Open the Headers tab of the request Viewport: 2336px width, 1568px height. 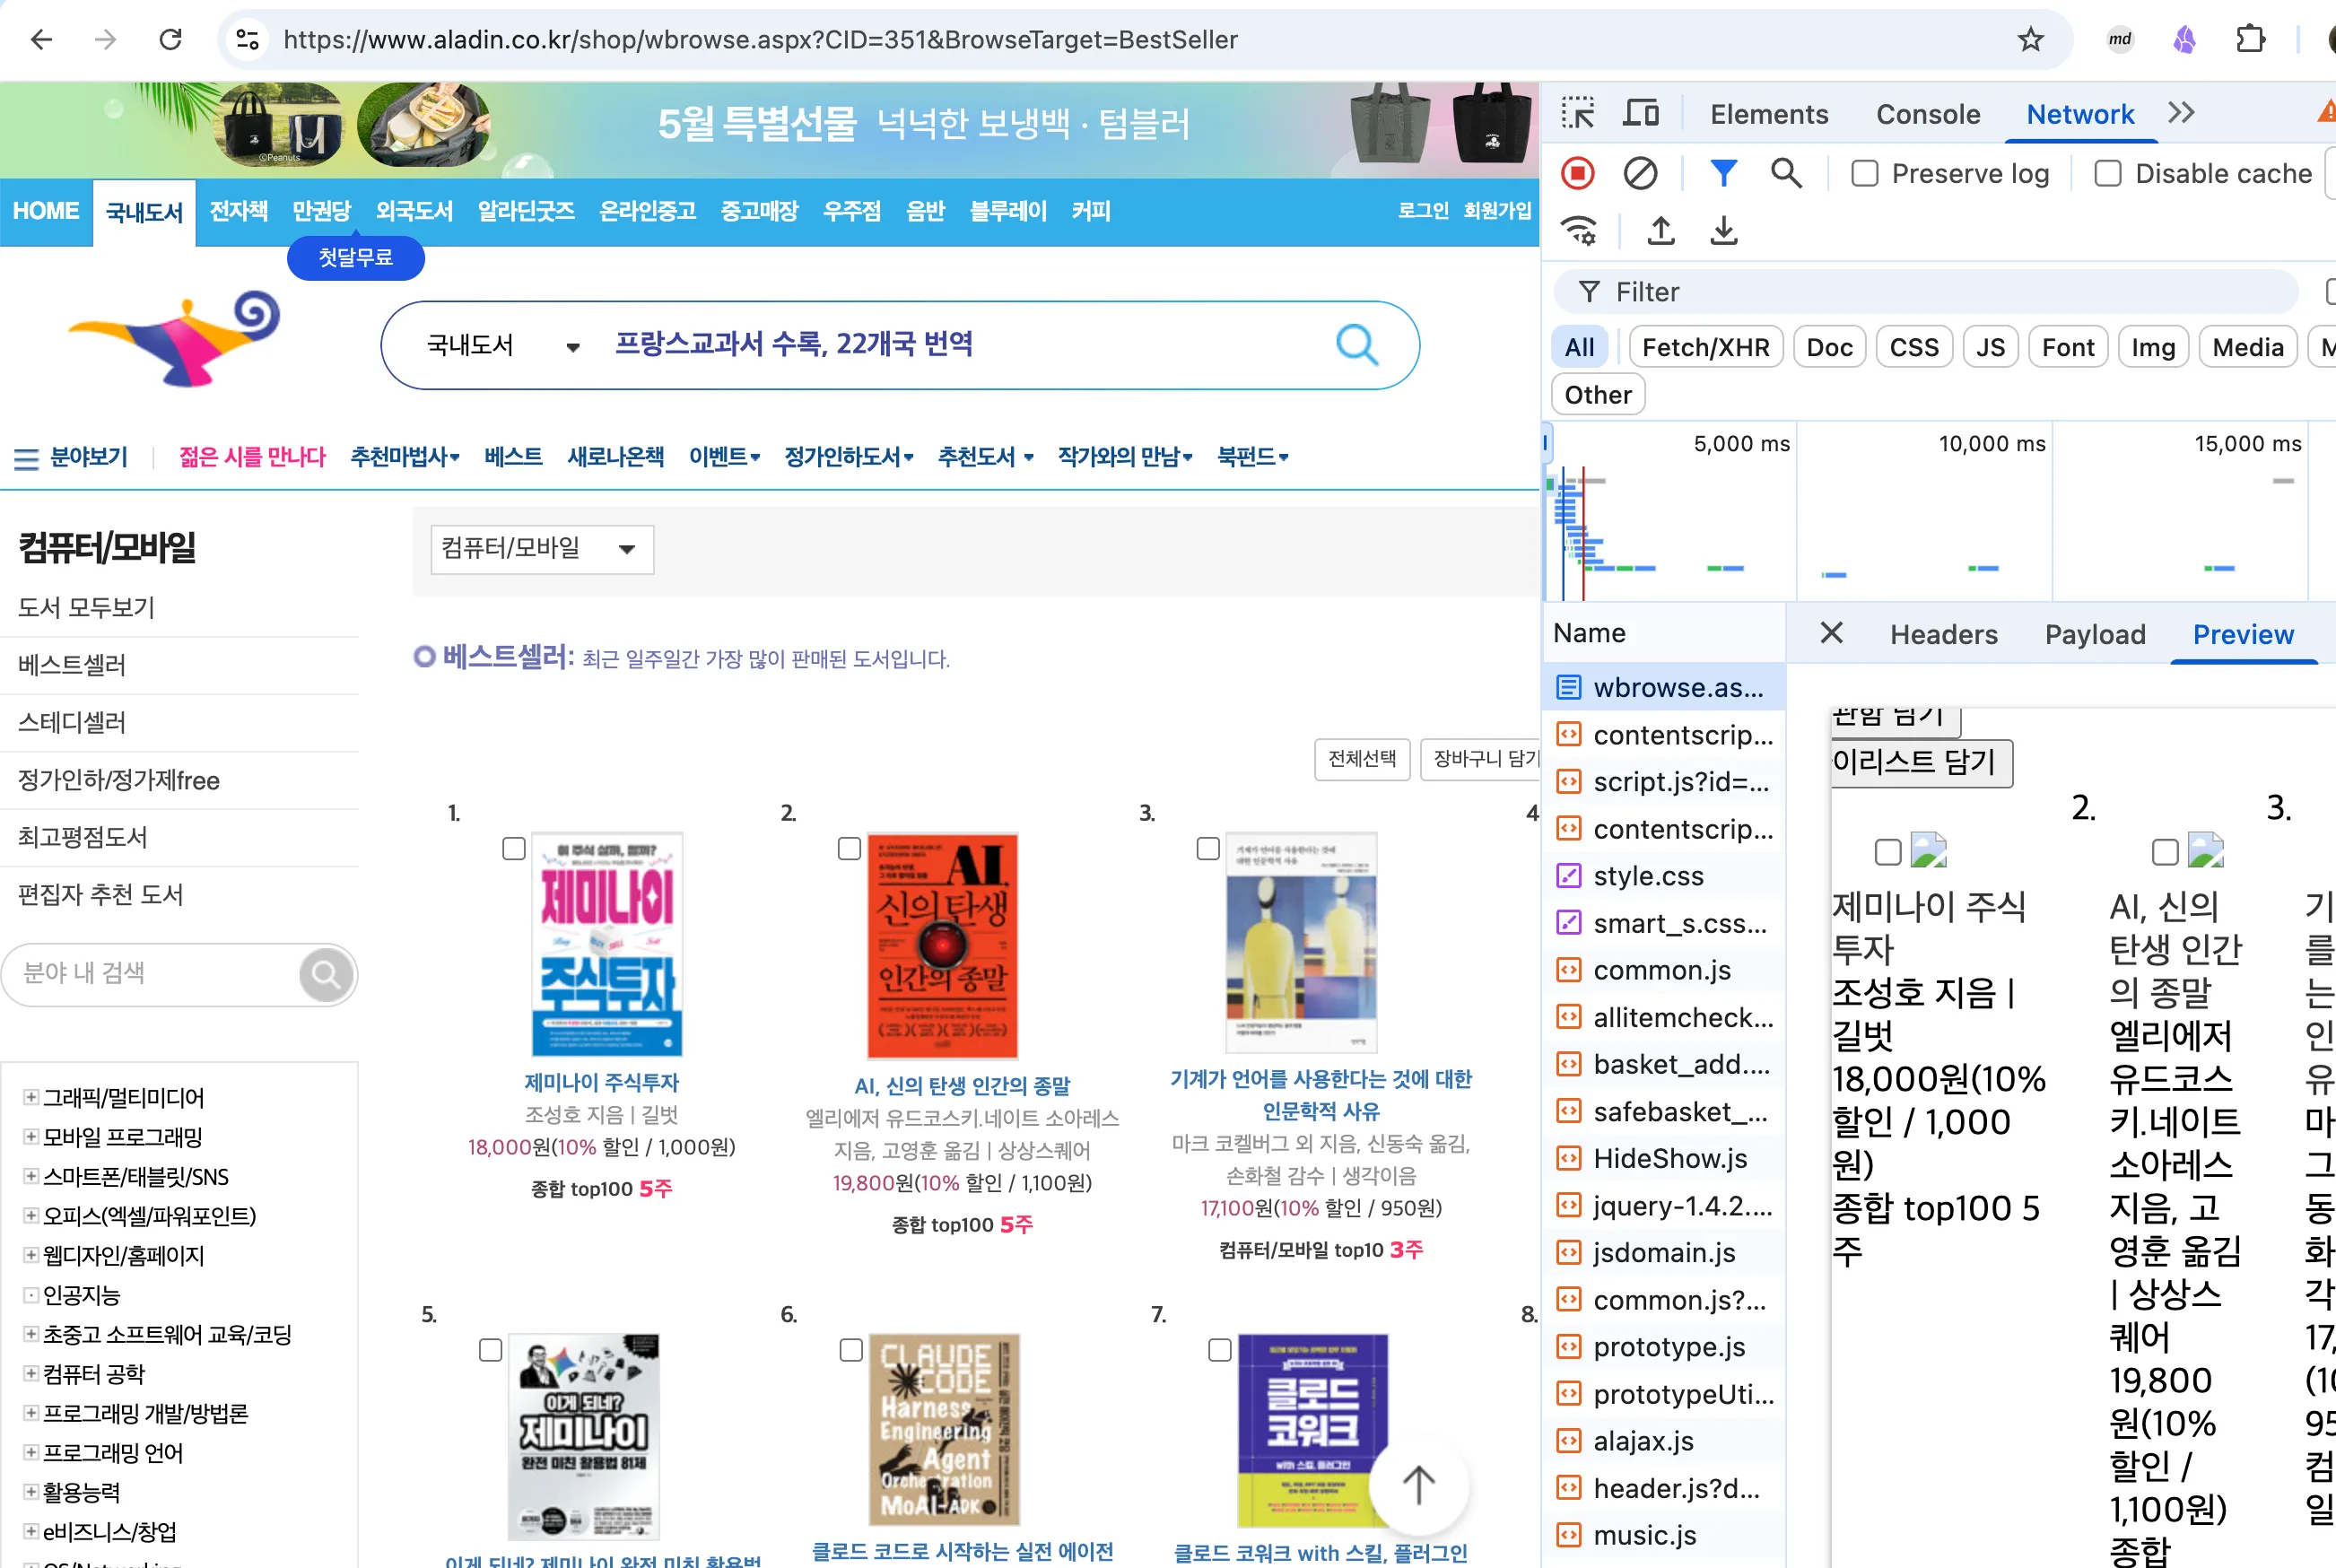1943,634
